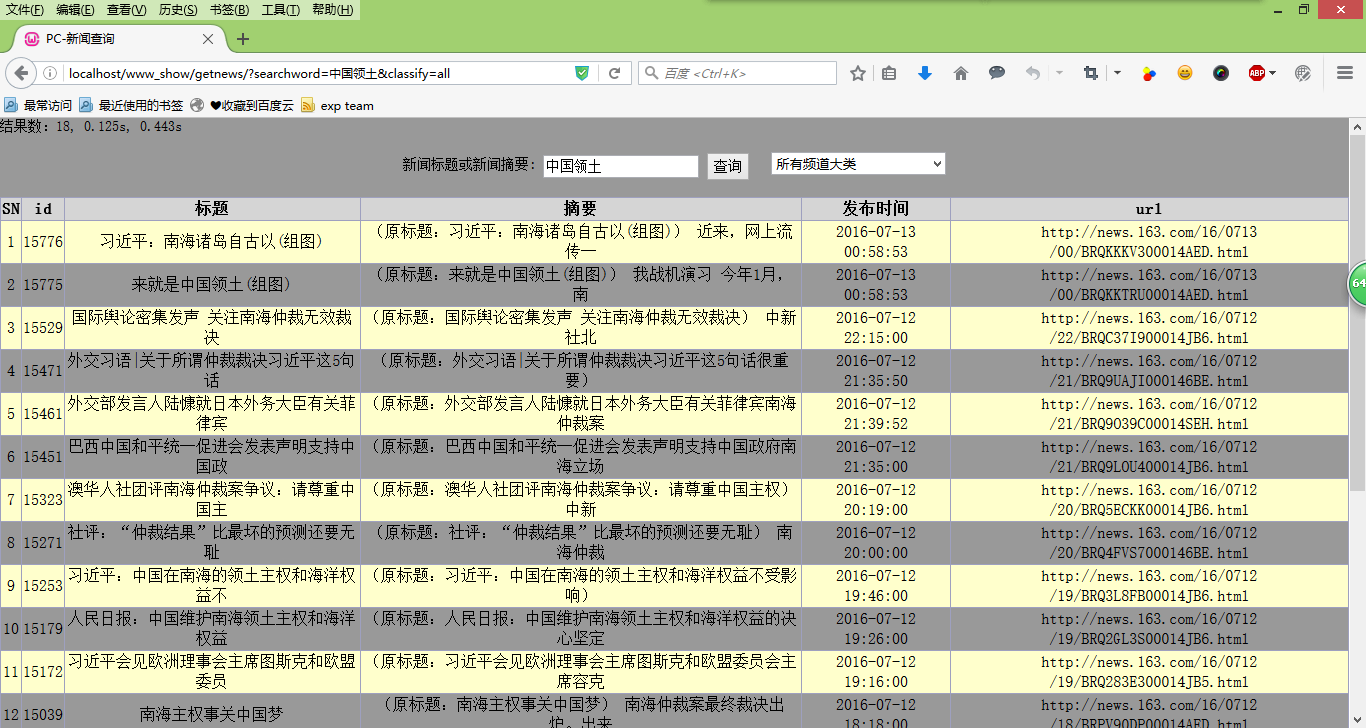The height and width of the screenshot is (728, 1366).
Task: Click the 查询 search button
Action: (727, 167)
